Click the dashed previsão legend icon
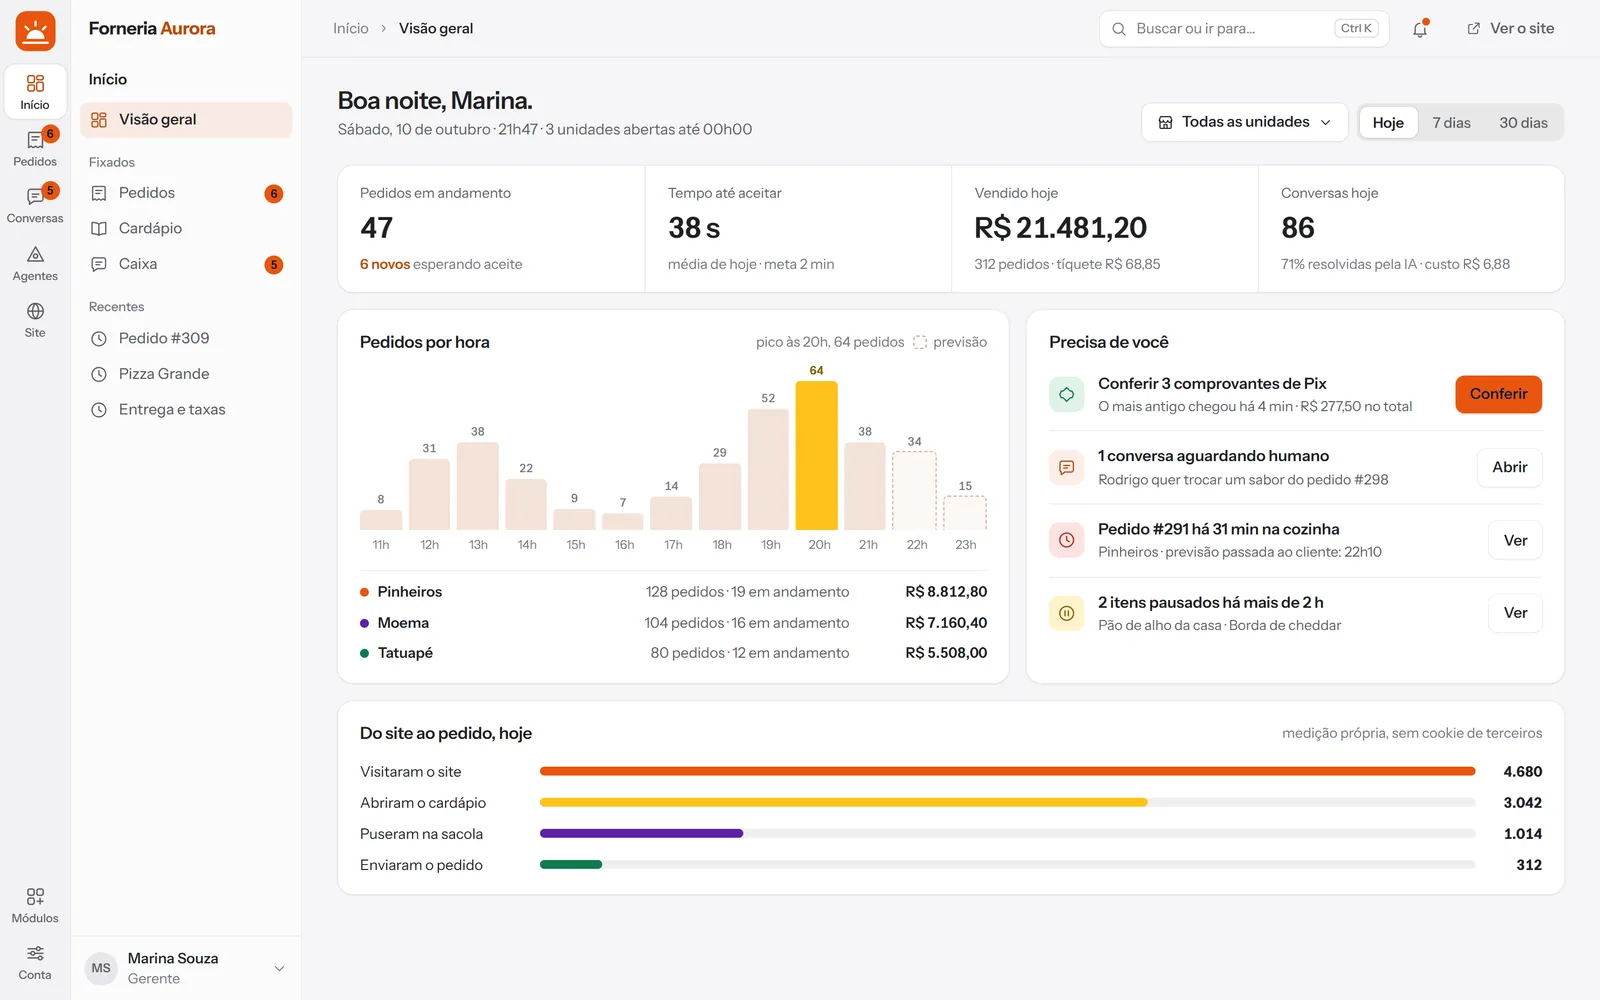 (920, 342)
